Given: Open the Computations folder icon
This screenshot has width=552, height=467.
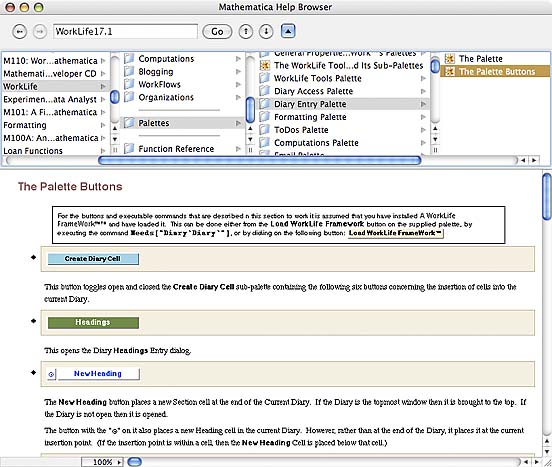Looking at the screenshot, I should [129, 58].
